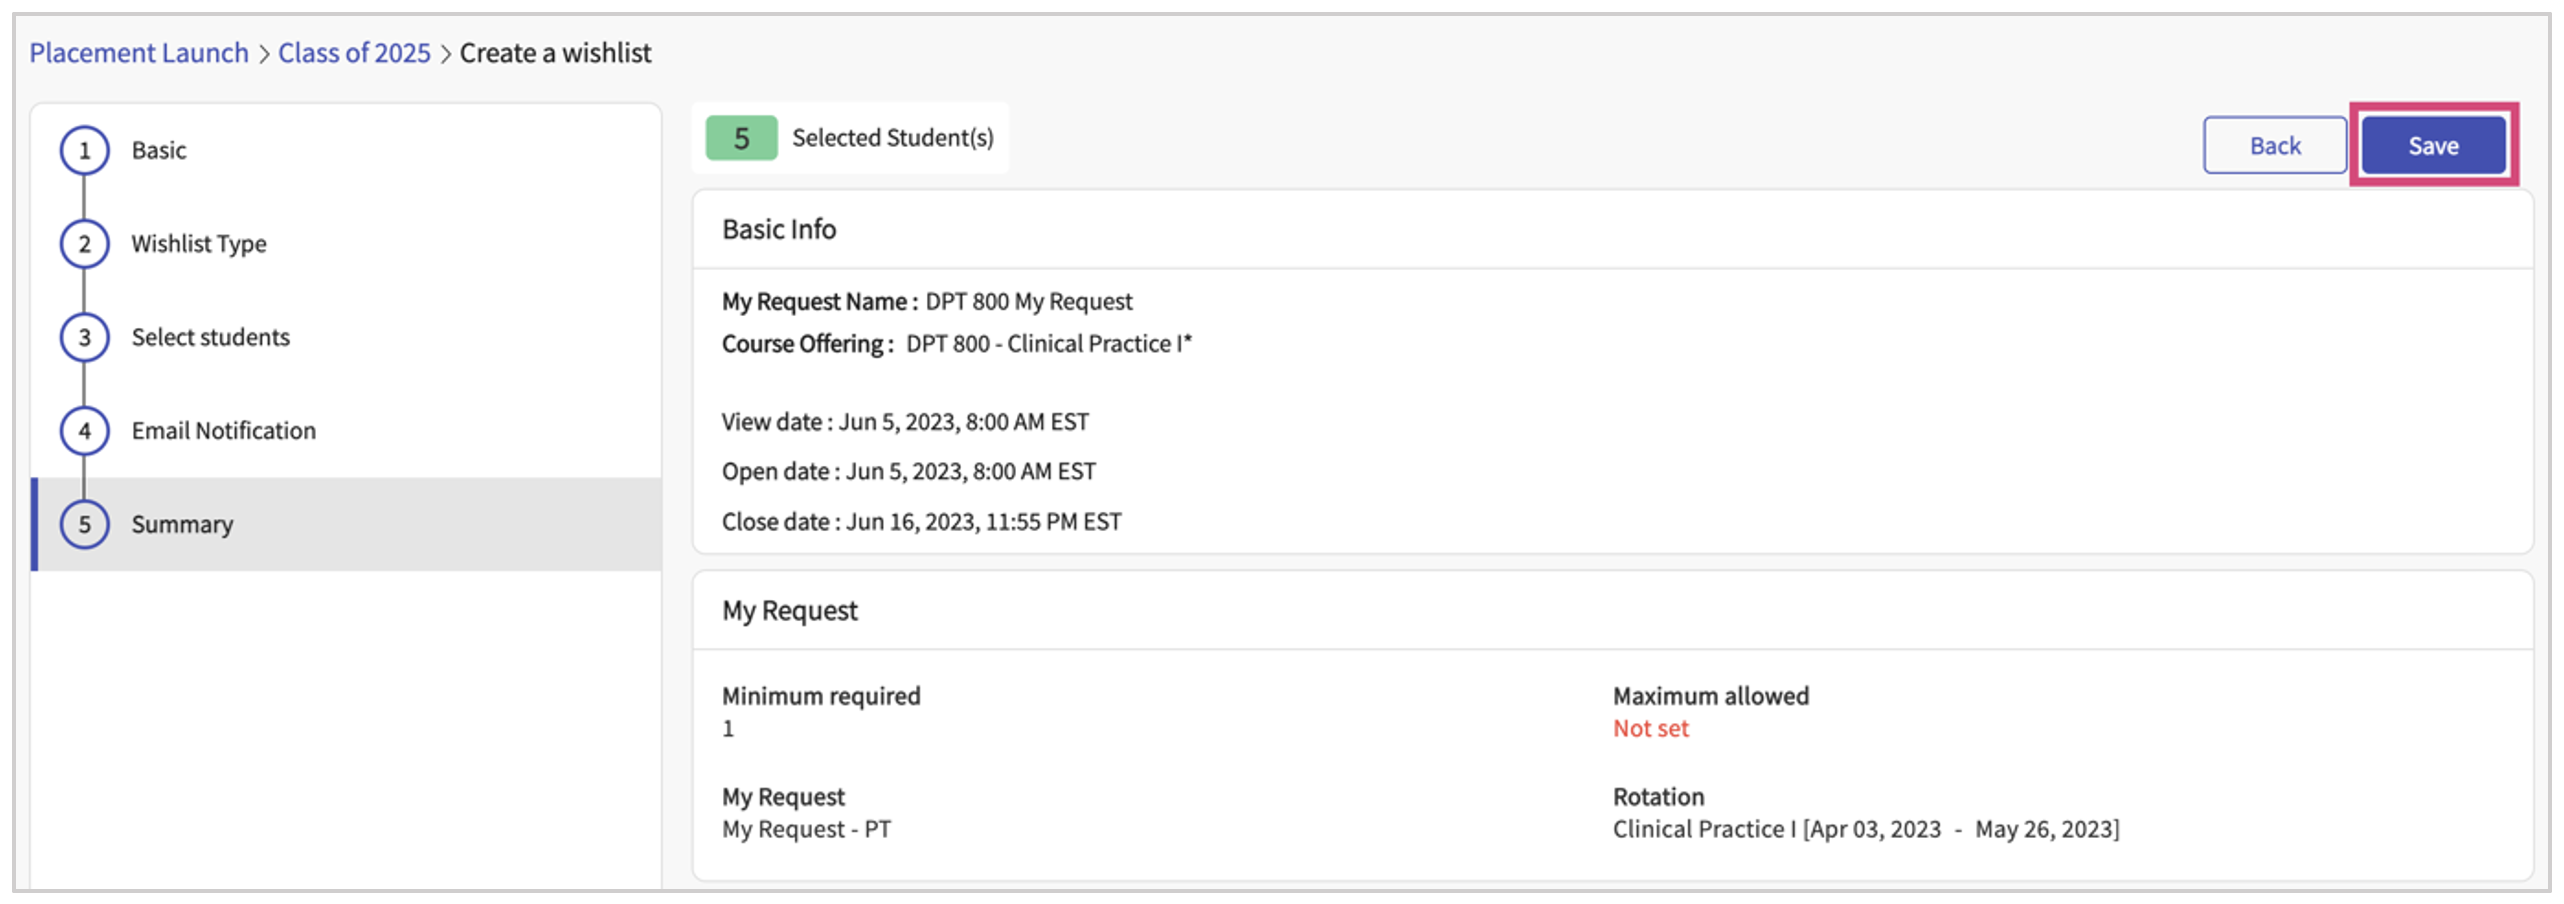Click the step 3 circle icon
This screenshot has width=2564, height=904.
(84, 337)
